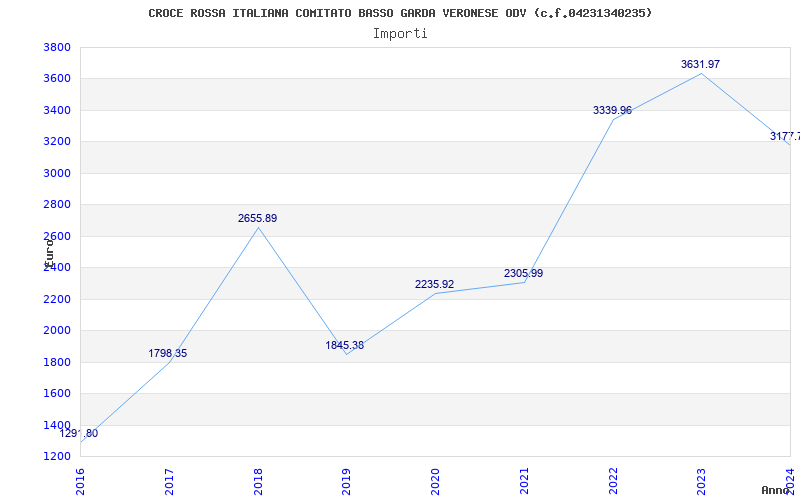800x500 pixels.
Task: Click y-axis value 3000
Action: click(57, 173)
